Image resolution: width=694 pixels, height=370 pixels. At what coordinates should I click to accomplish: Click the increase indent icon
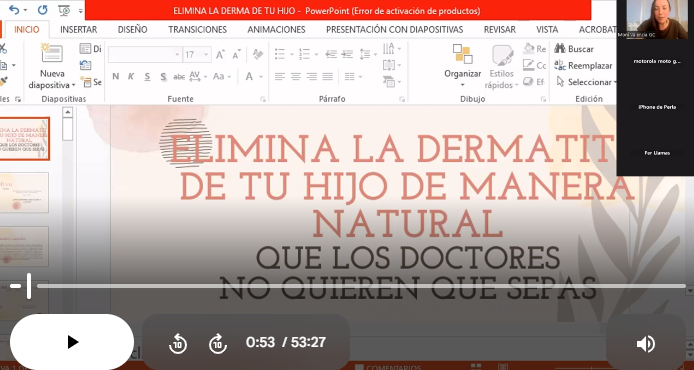pos(347,54)
